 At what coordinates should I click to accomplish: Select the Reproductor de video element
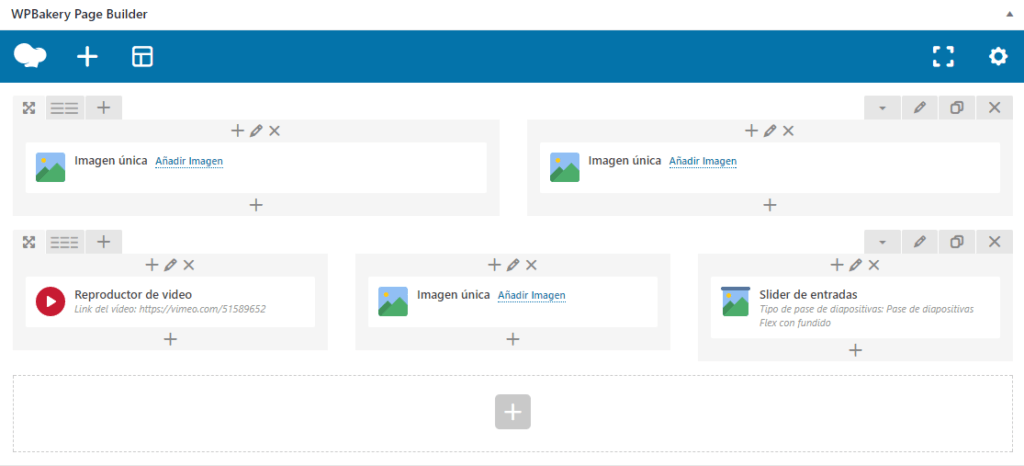(133, 294)
